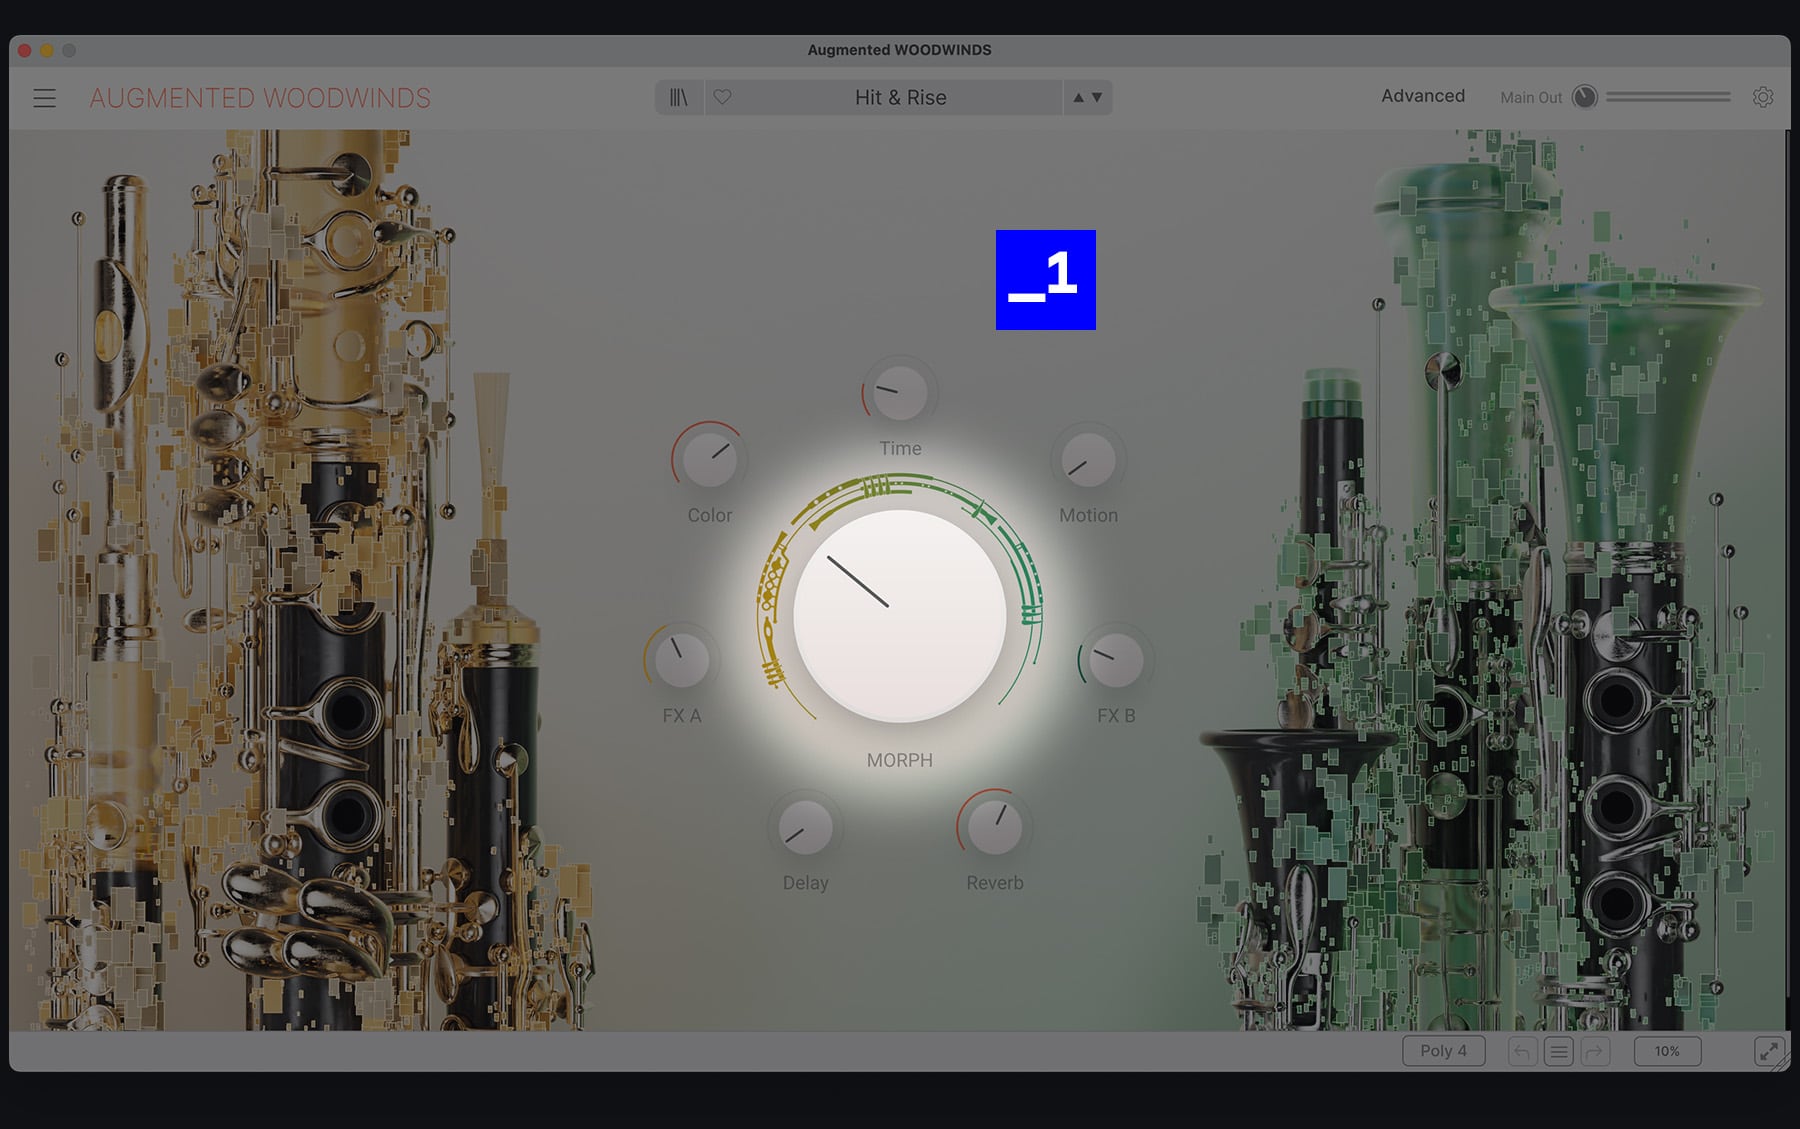Click the Time knob

click(x=900, y=393)
